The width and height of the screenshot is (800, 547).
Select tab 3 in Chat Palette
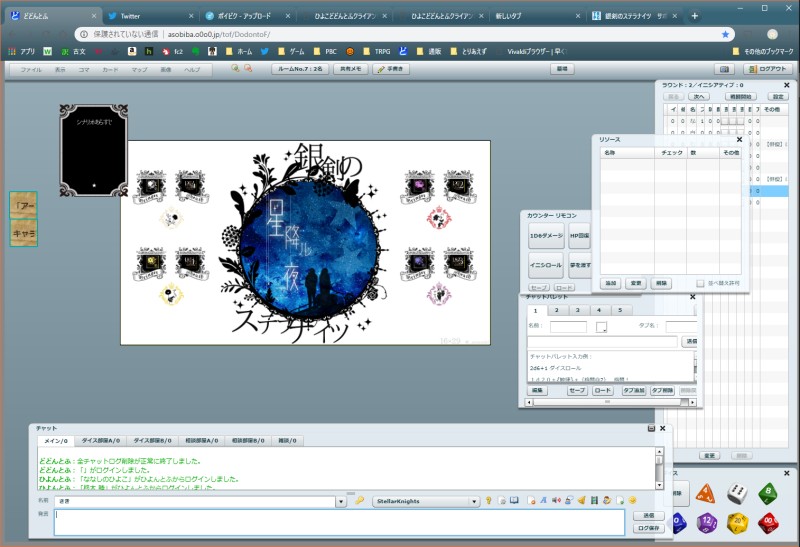[x=578, y=311]
